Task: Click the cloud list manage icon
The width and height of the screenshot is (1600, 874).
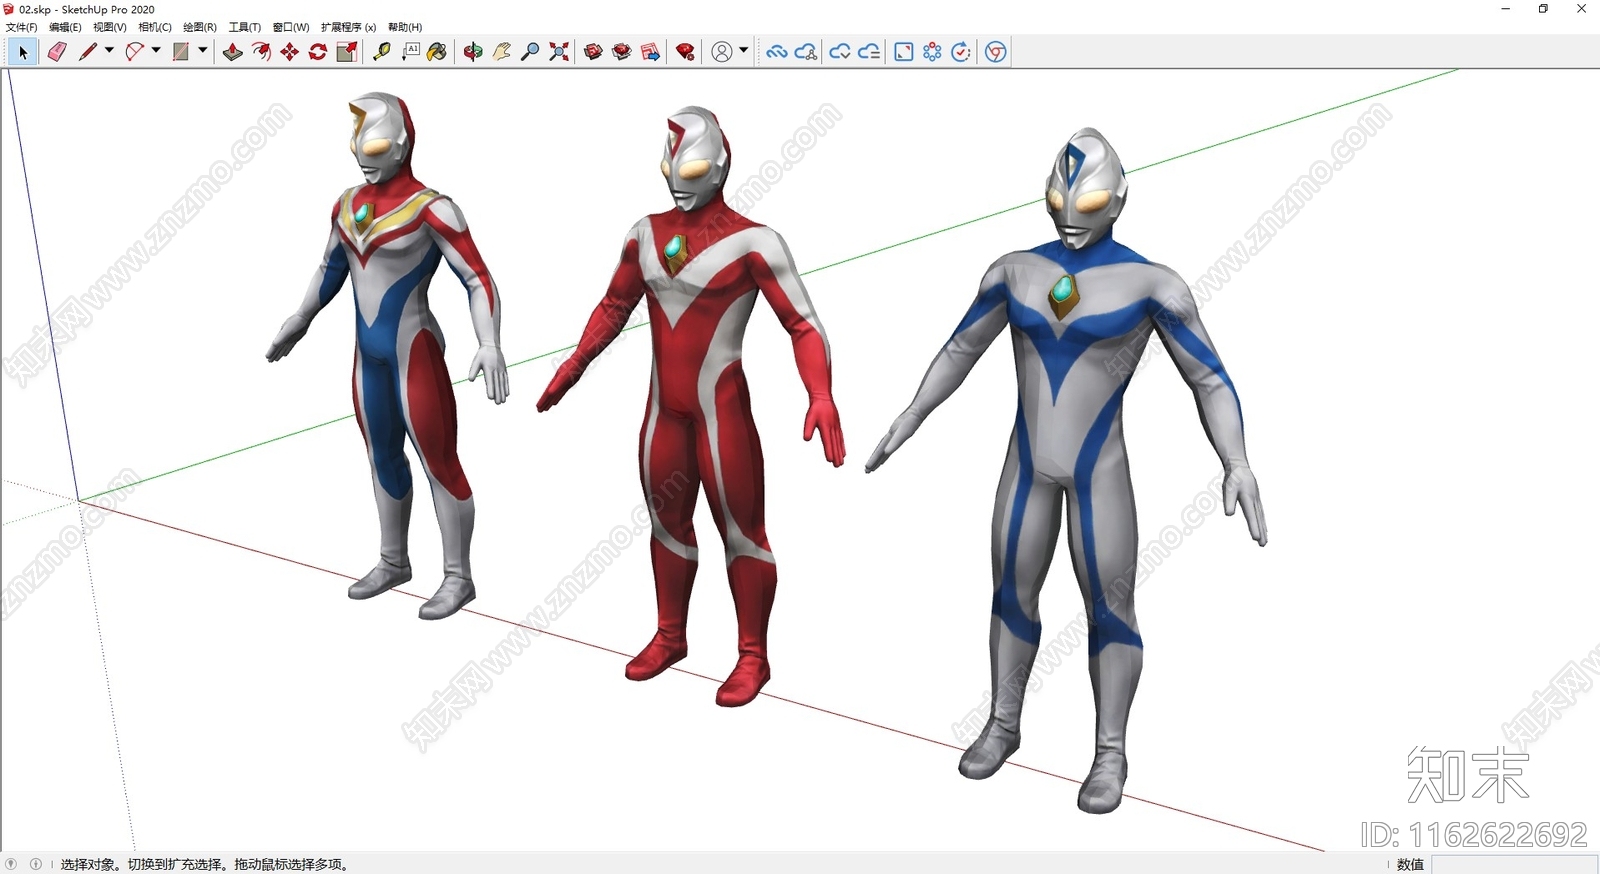Action: pyautogui.click(x=869, y=52)
